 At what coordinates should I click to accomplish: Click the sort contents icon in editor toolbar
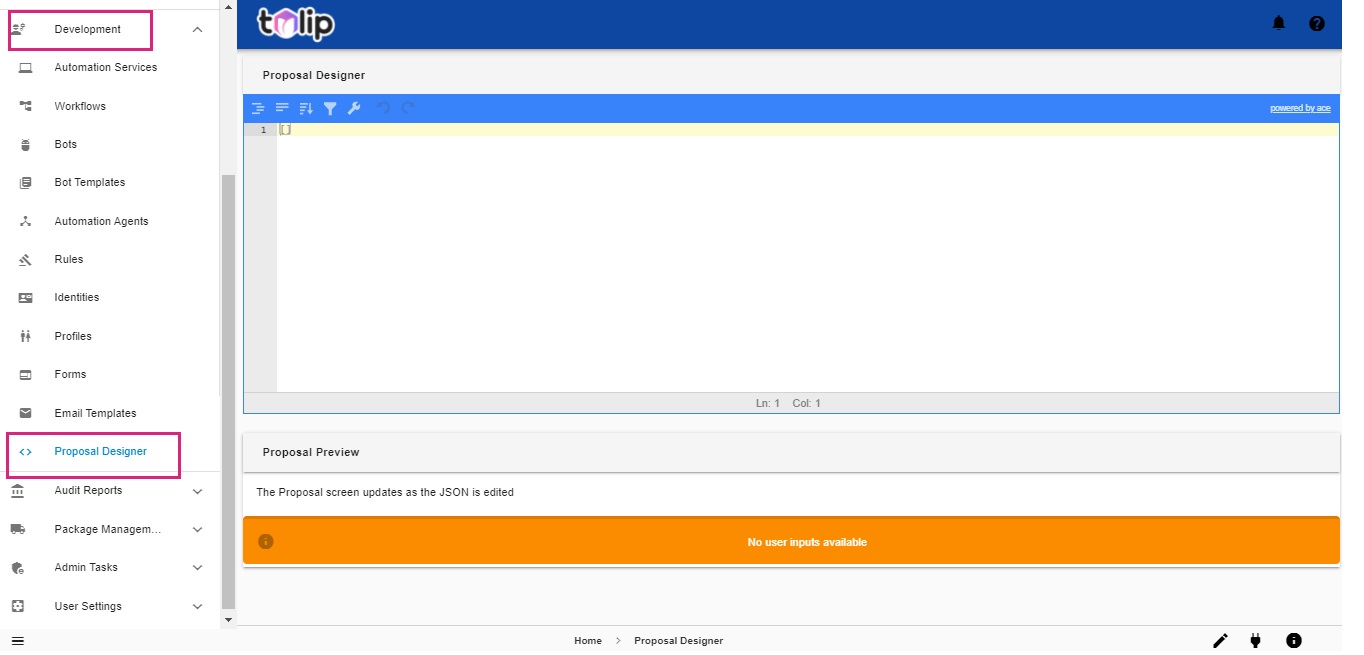click(x=306, y=108)
